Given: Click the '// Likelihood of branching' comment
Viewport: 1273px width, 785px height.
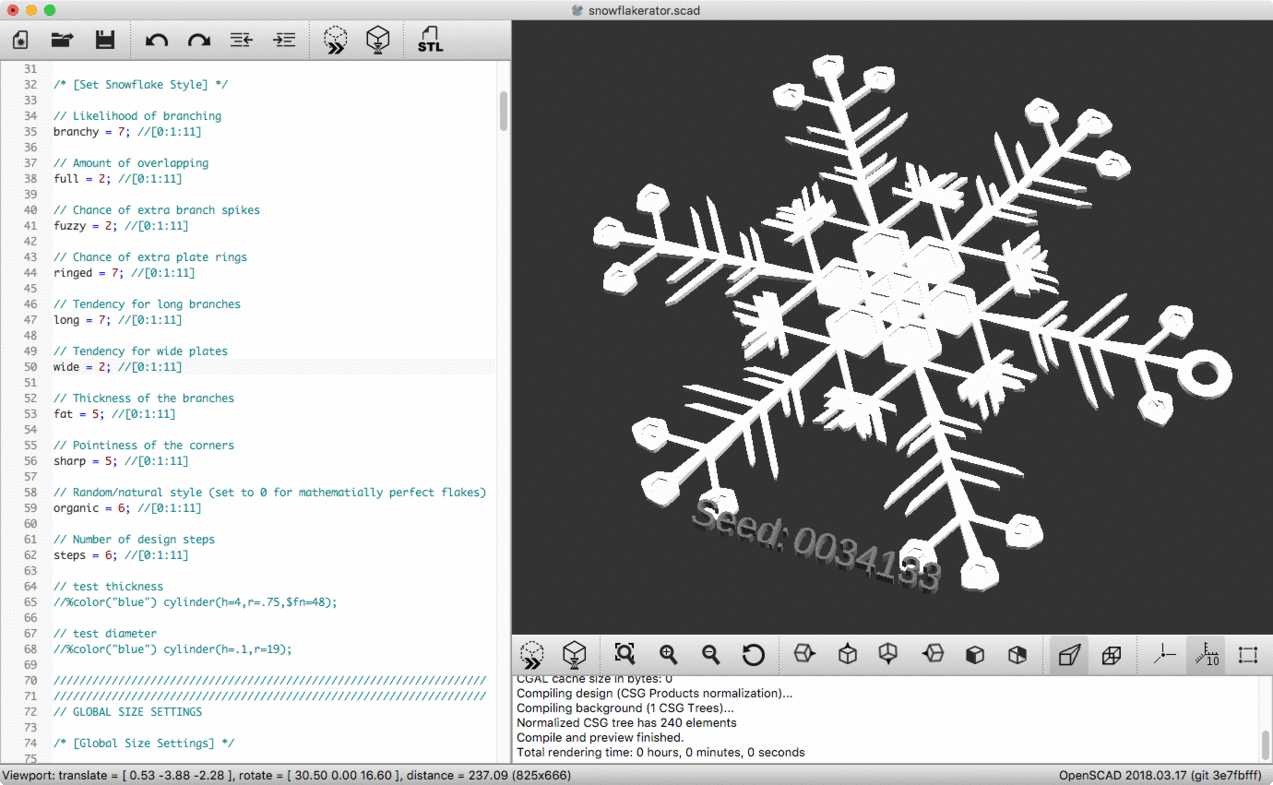Looking at the screenshot, I should pyautogui.click(x=137, y=116).
